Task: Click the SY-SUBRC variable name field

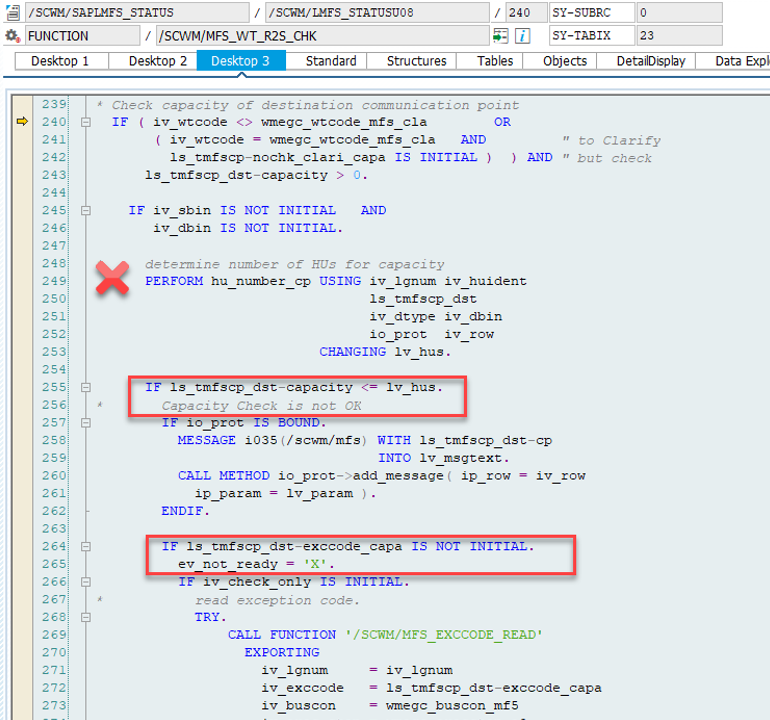Action: 592,13
